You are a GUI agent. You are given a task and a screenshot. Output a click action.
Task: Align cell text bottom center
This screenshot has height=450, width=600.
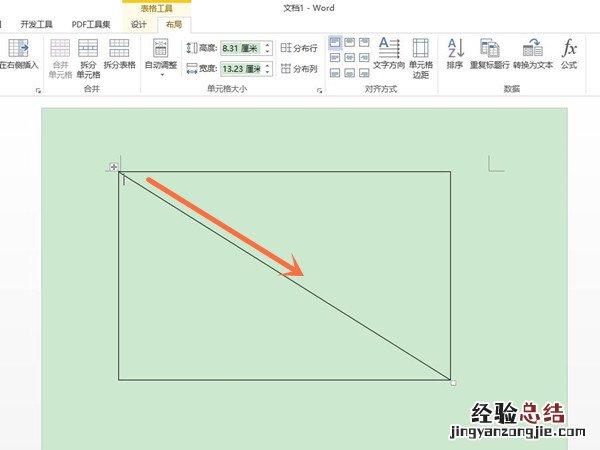[349, 73]
